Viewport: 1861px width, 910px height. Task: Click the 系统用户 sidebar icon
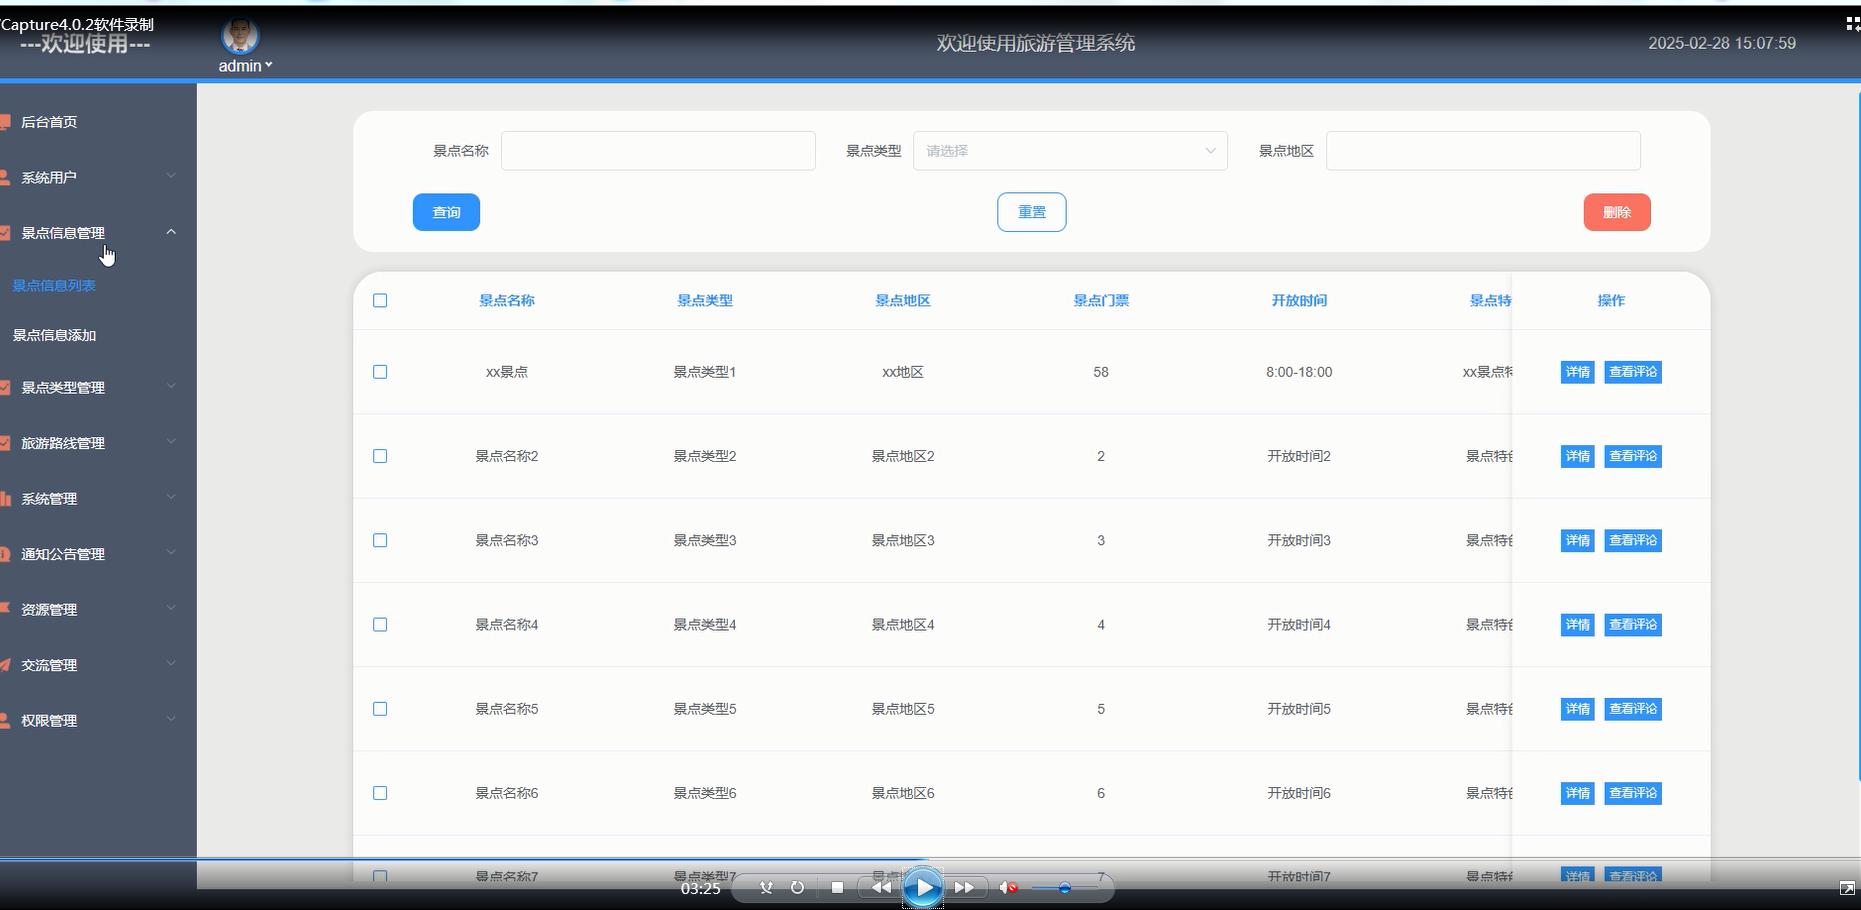tap(5, 177)
